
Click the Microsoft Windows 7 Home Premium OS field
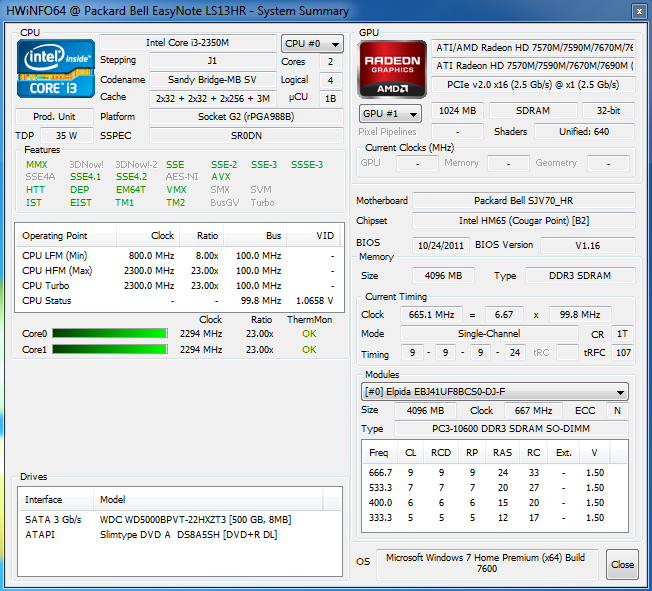(487, 564)
